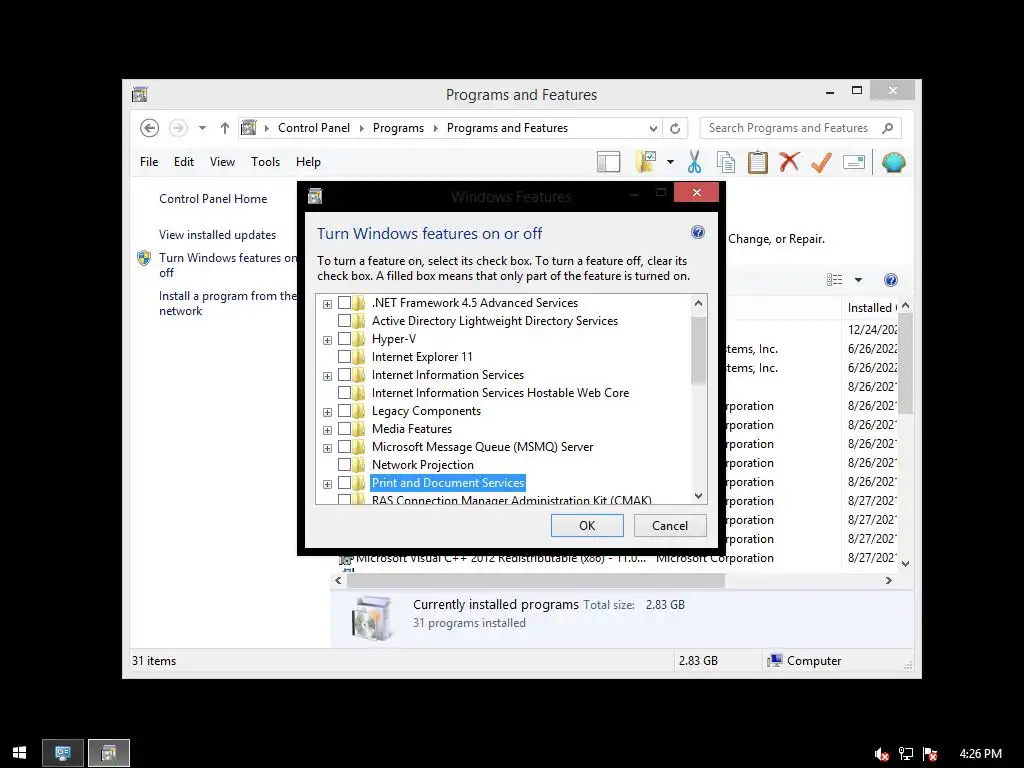Open the View menu
This screenshot has width=1024, height=768.
pyautogui.click(x=222, y=162)
